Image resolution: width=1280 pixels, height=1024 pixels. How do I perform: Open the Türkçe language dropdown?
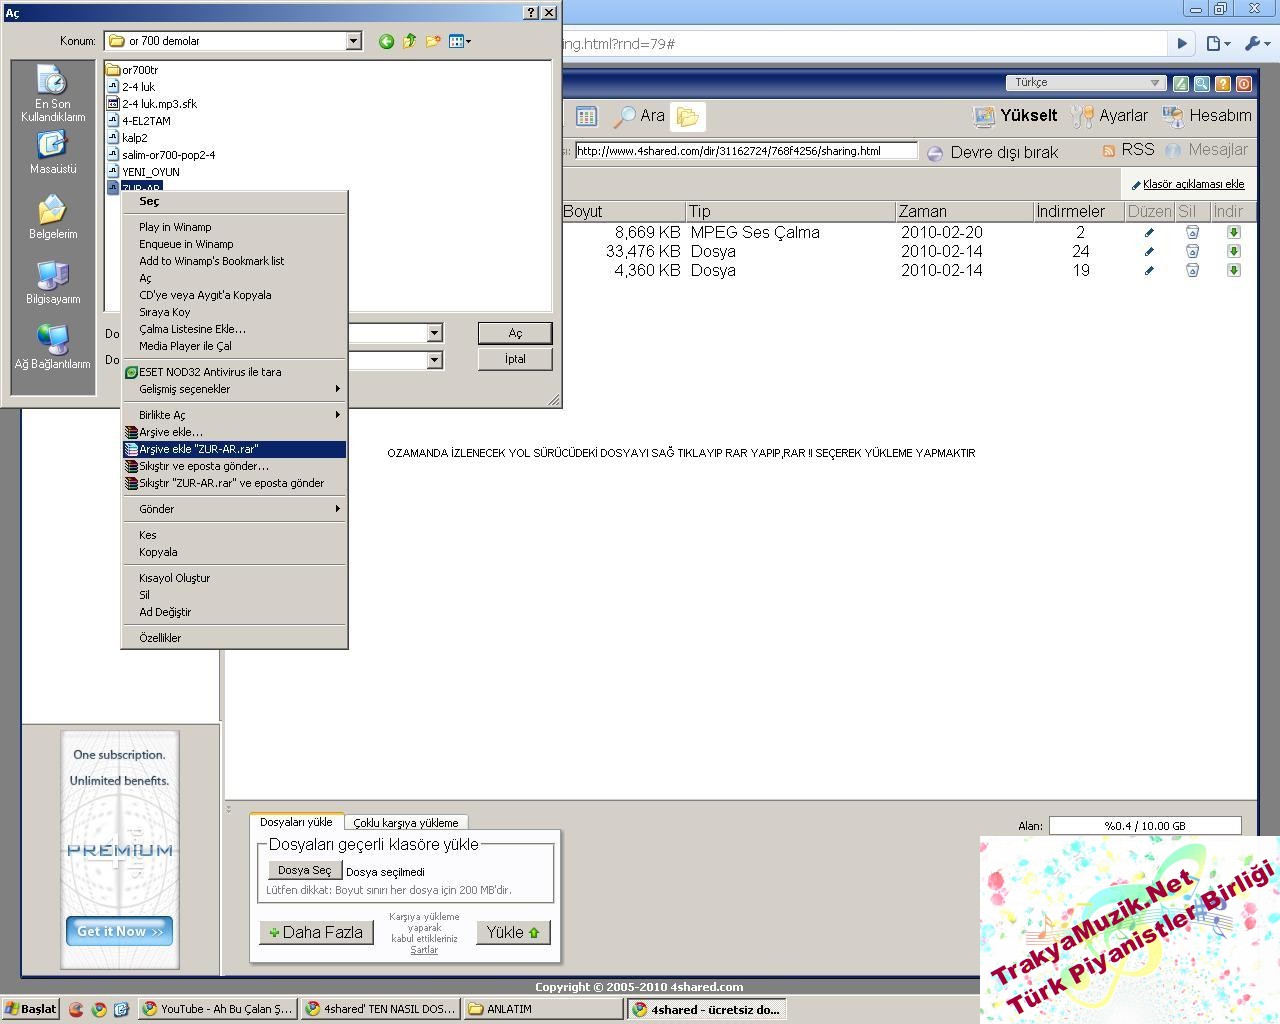pyautogui.click(x=1085, y=83)
